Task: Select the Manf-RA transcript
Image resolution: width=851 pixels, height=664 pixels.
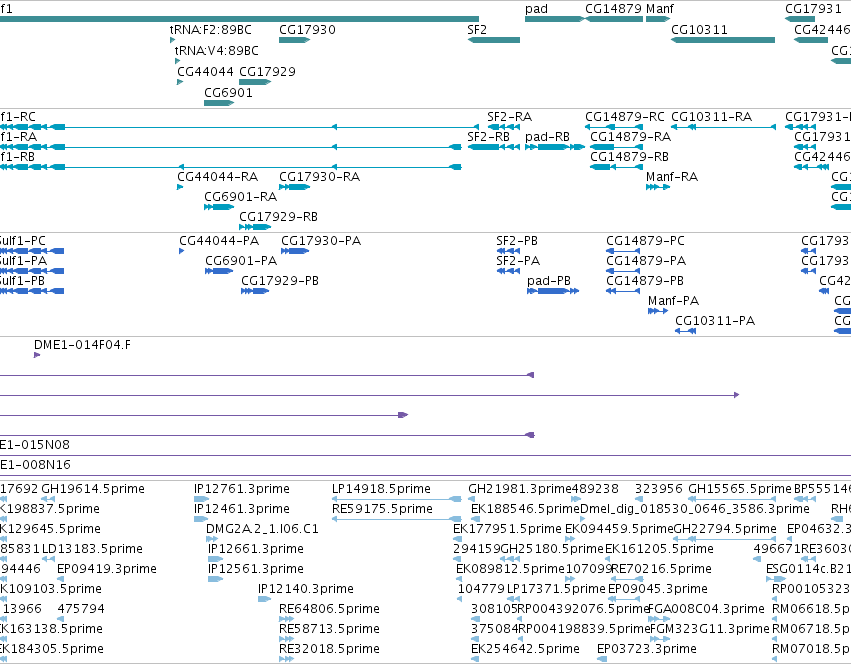Action: (658, 187)
